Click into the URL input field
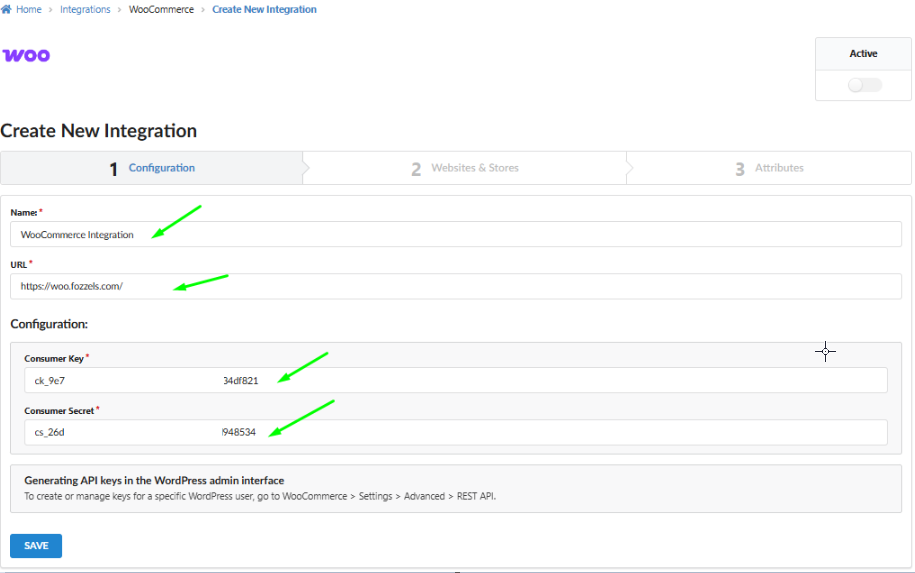The image size is (915, 573). click(x=456, y=286)
